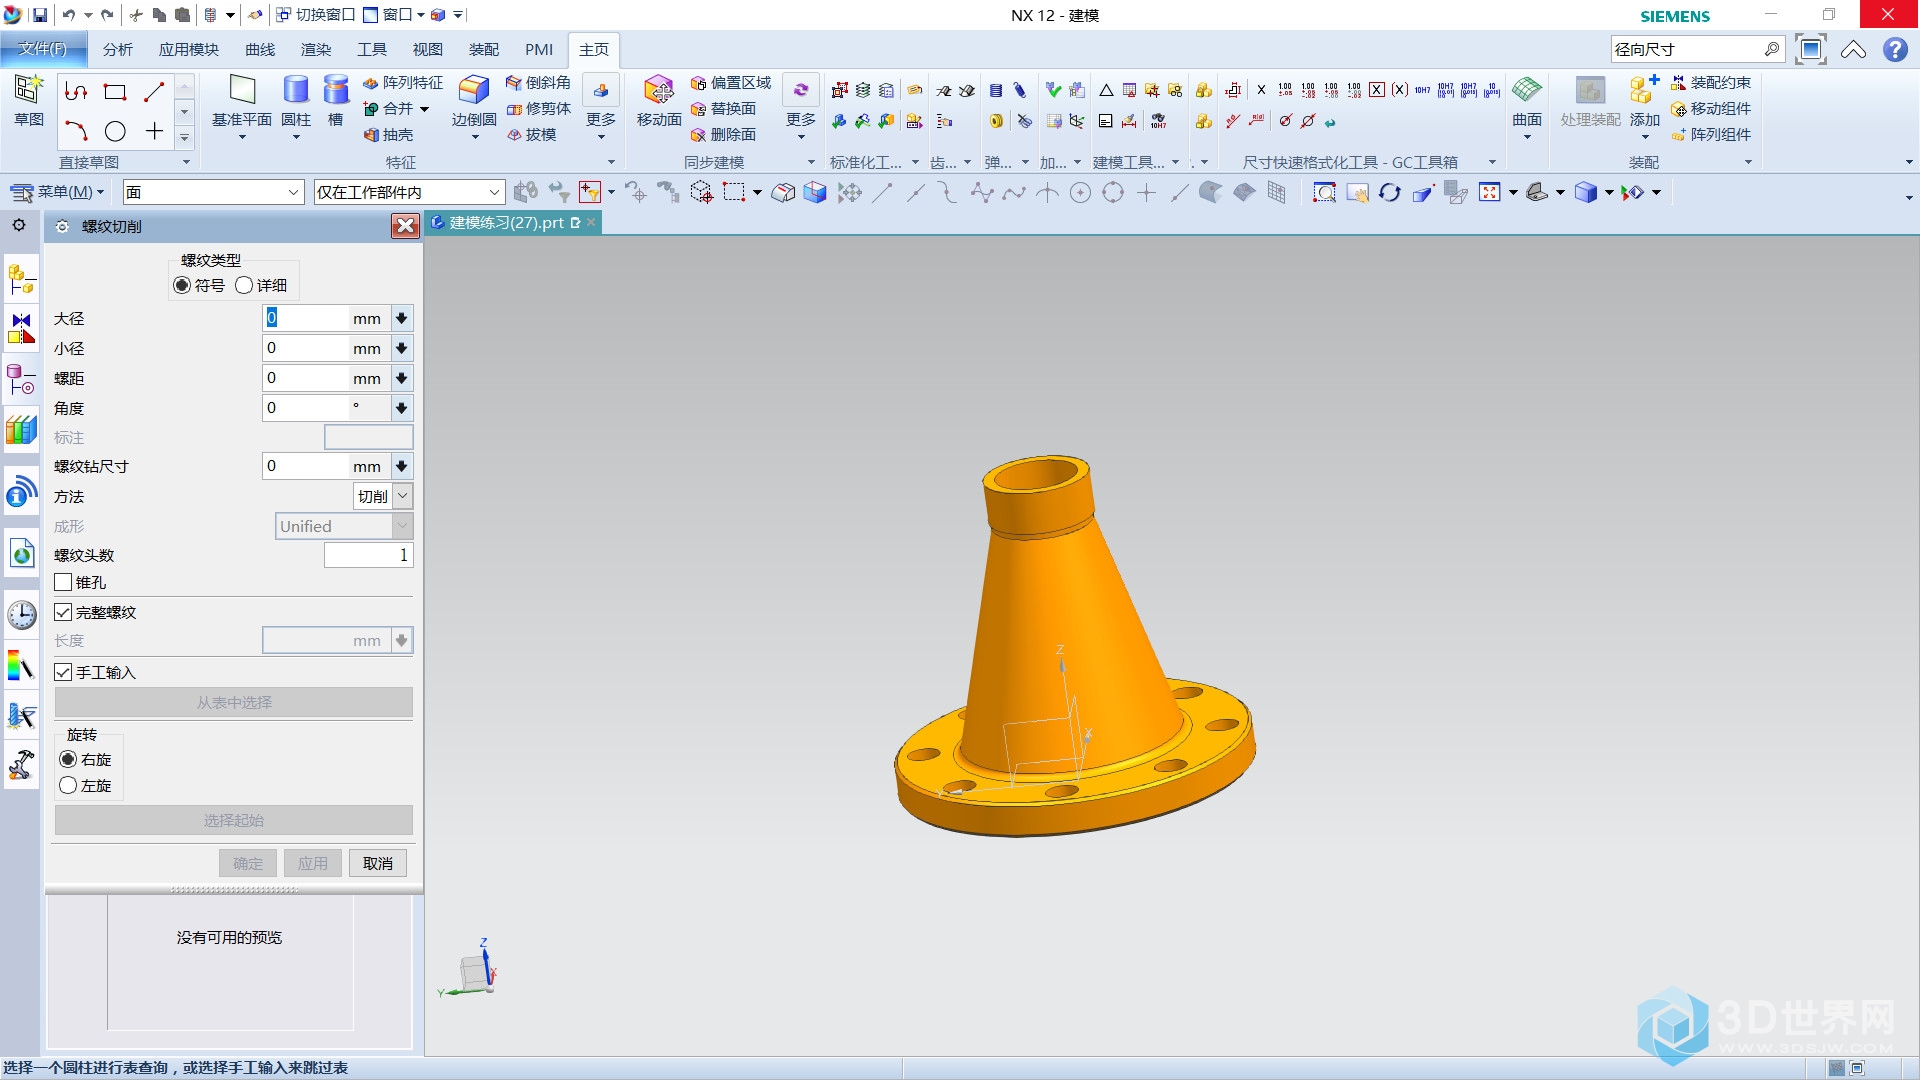The height and width of the screenshot is (1080, 1920).
Task: Click the 偏置区域 offset region tool
Action: click(x=731, y=83)
